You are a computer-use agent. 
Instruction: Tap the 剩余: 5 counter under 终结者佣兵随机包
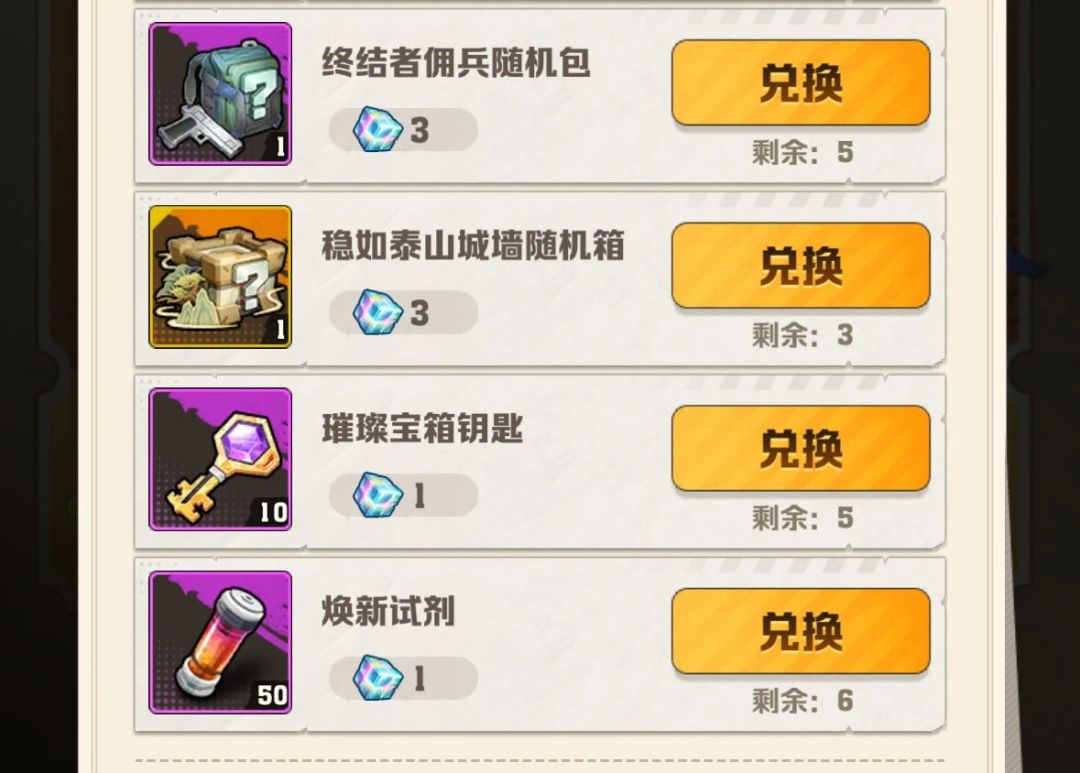pyautogui.click(x=802, y=152)
